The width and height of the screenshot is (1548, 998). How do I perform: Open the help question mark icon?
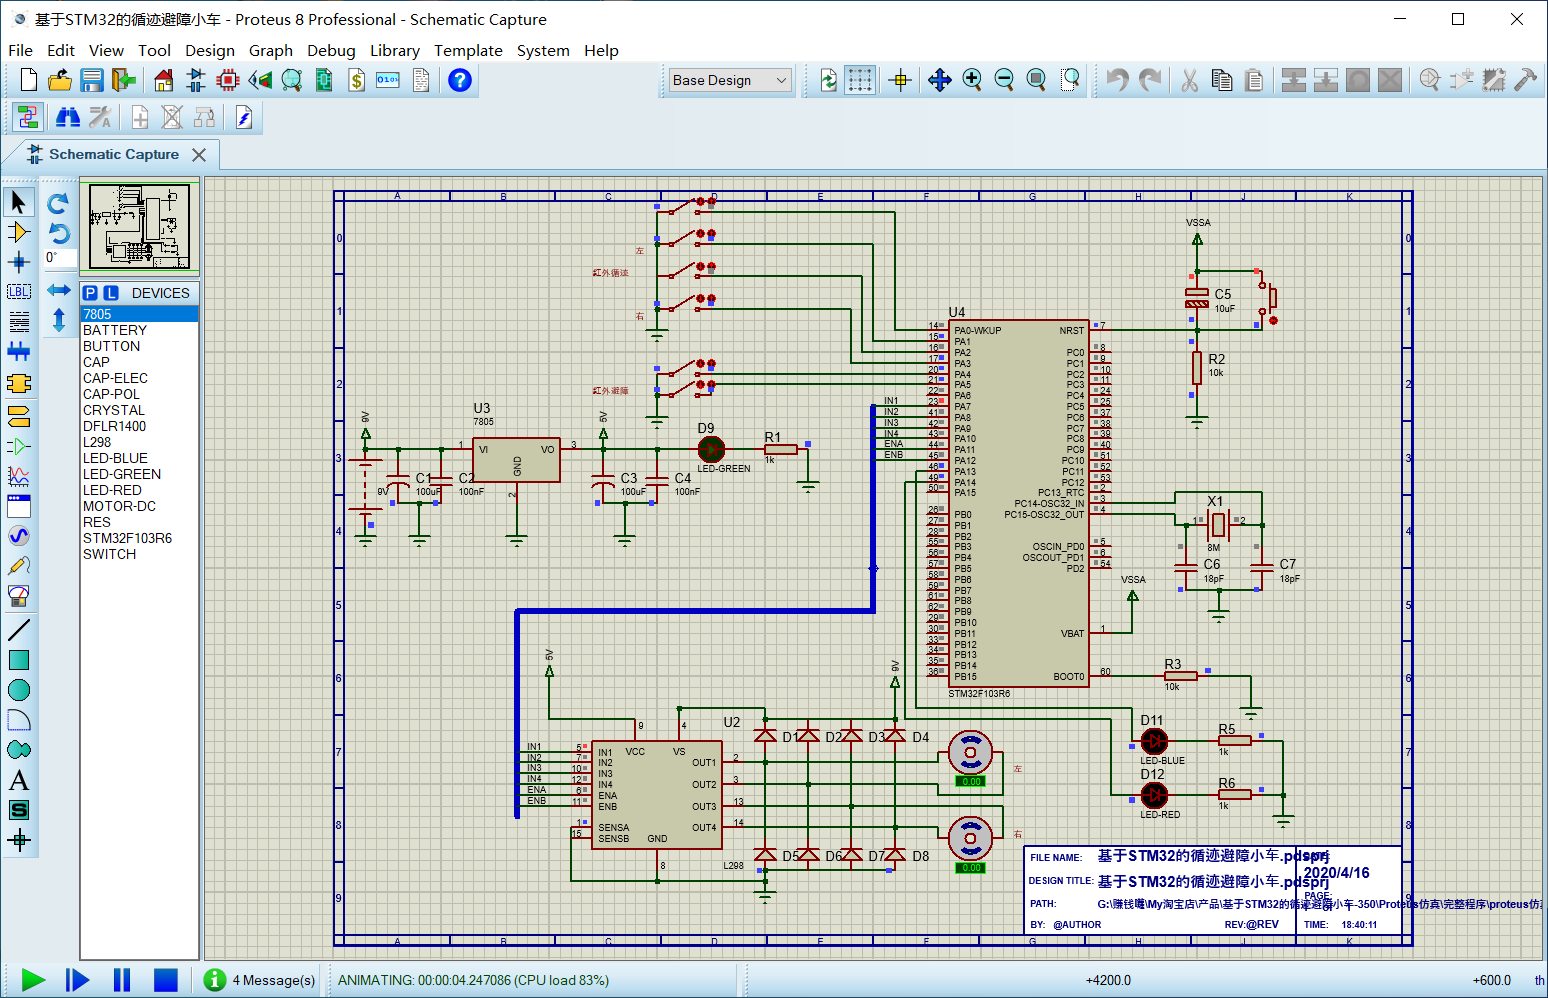(460, 80)
